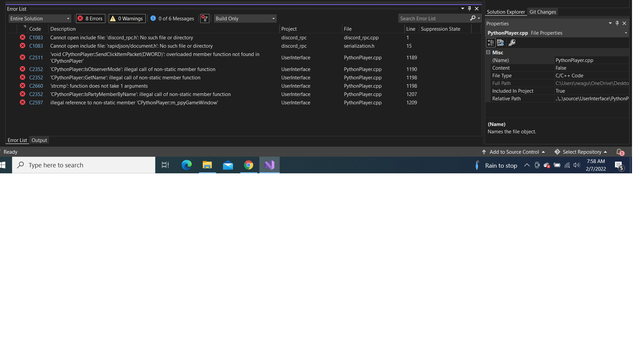640x360 pixels.
Task: Open notifications bell in Visual Studio status bar
Action: point(620,152)
